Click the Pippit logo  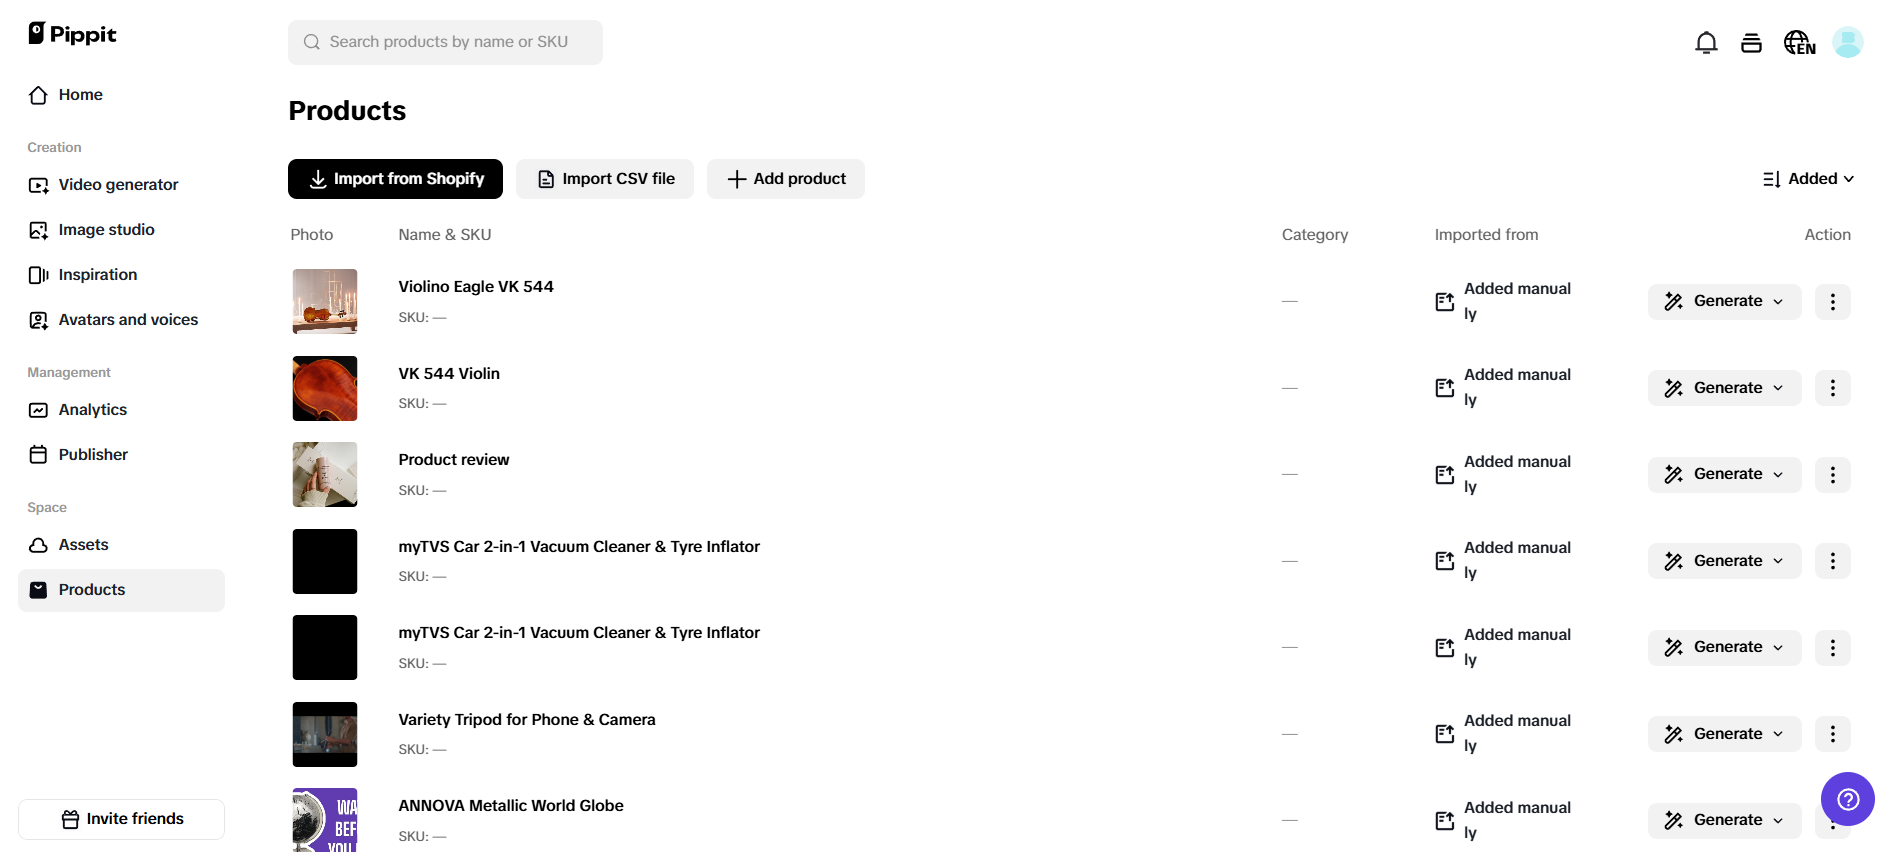pos(72,34)
